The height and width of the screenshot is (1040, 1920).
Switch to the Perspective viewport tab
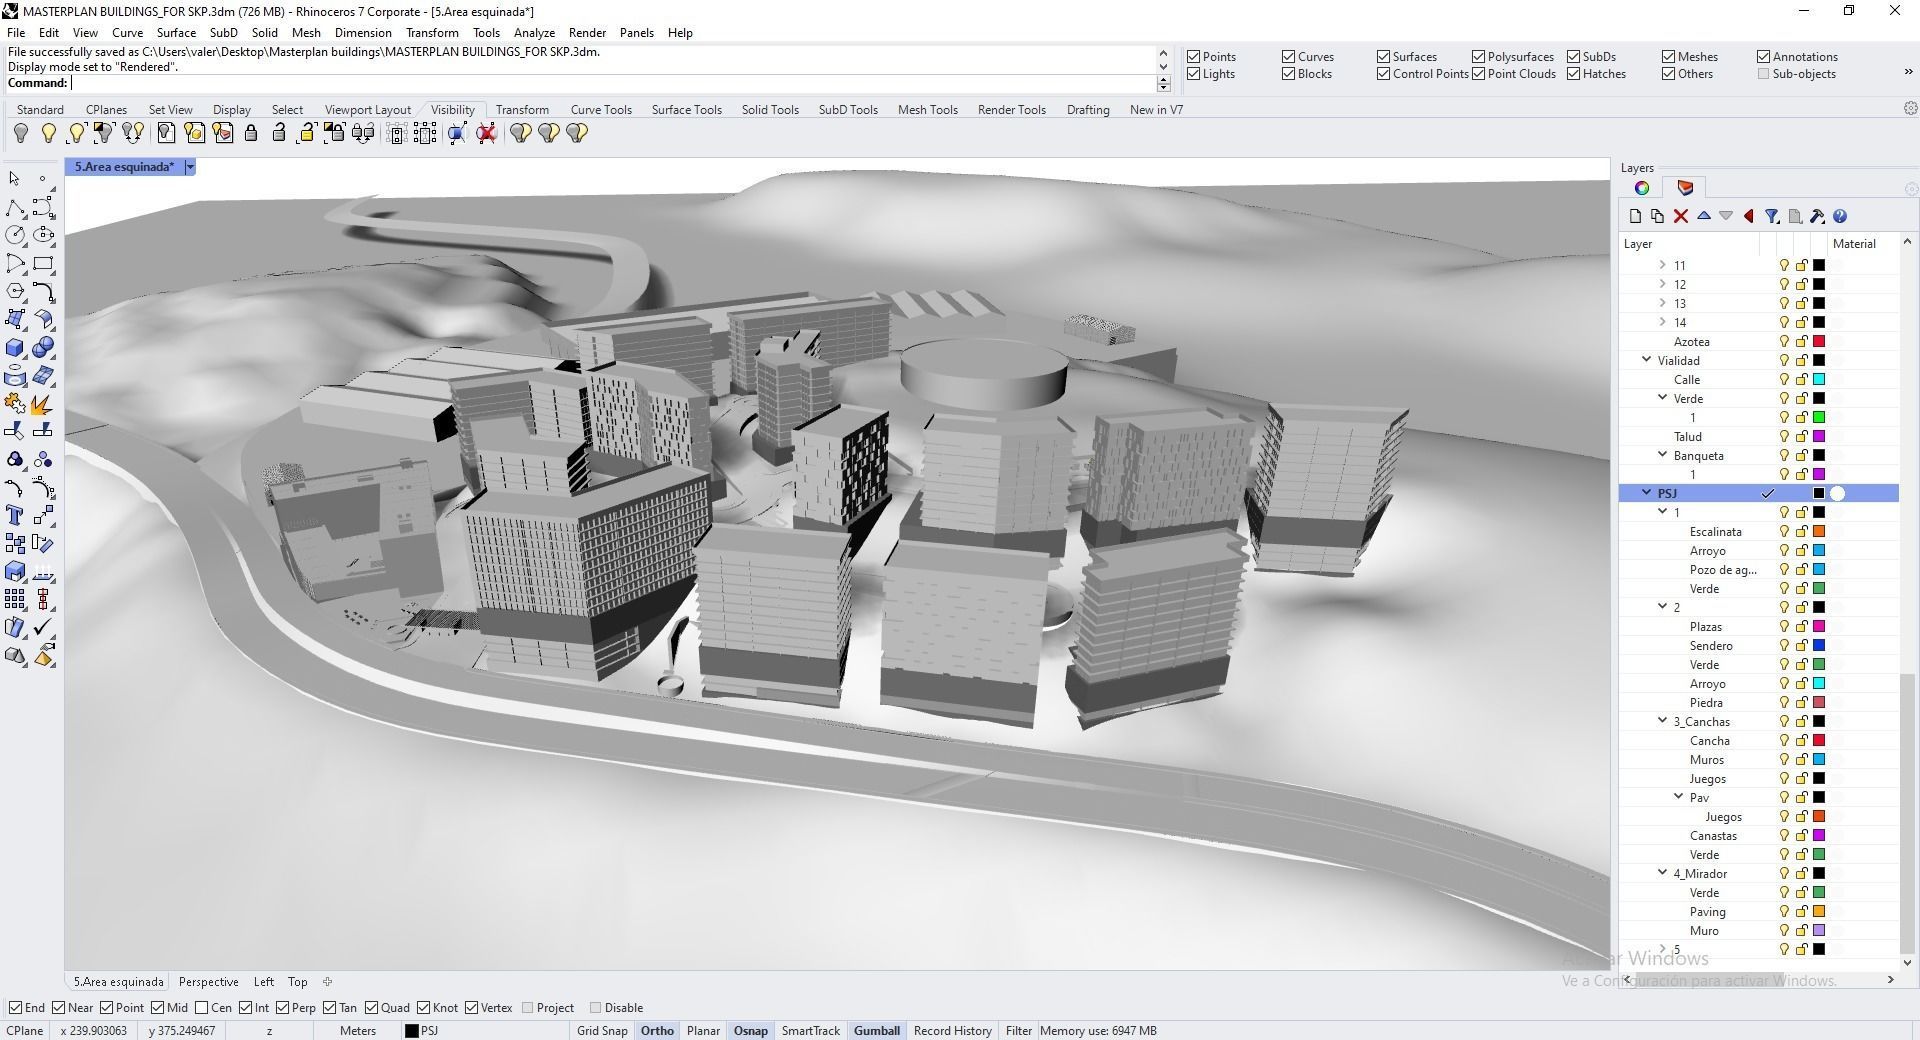pos(208,982)
